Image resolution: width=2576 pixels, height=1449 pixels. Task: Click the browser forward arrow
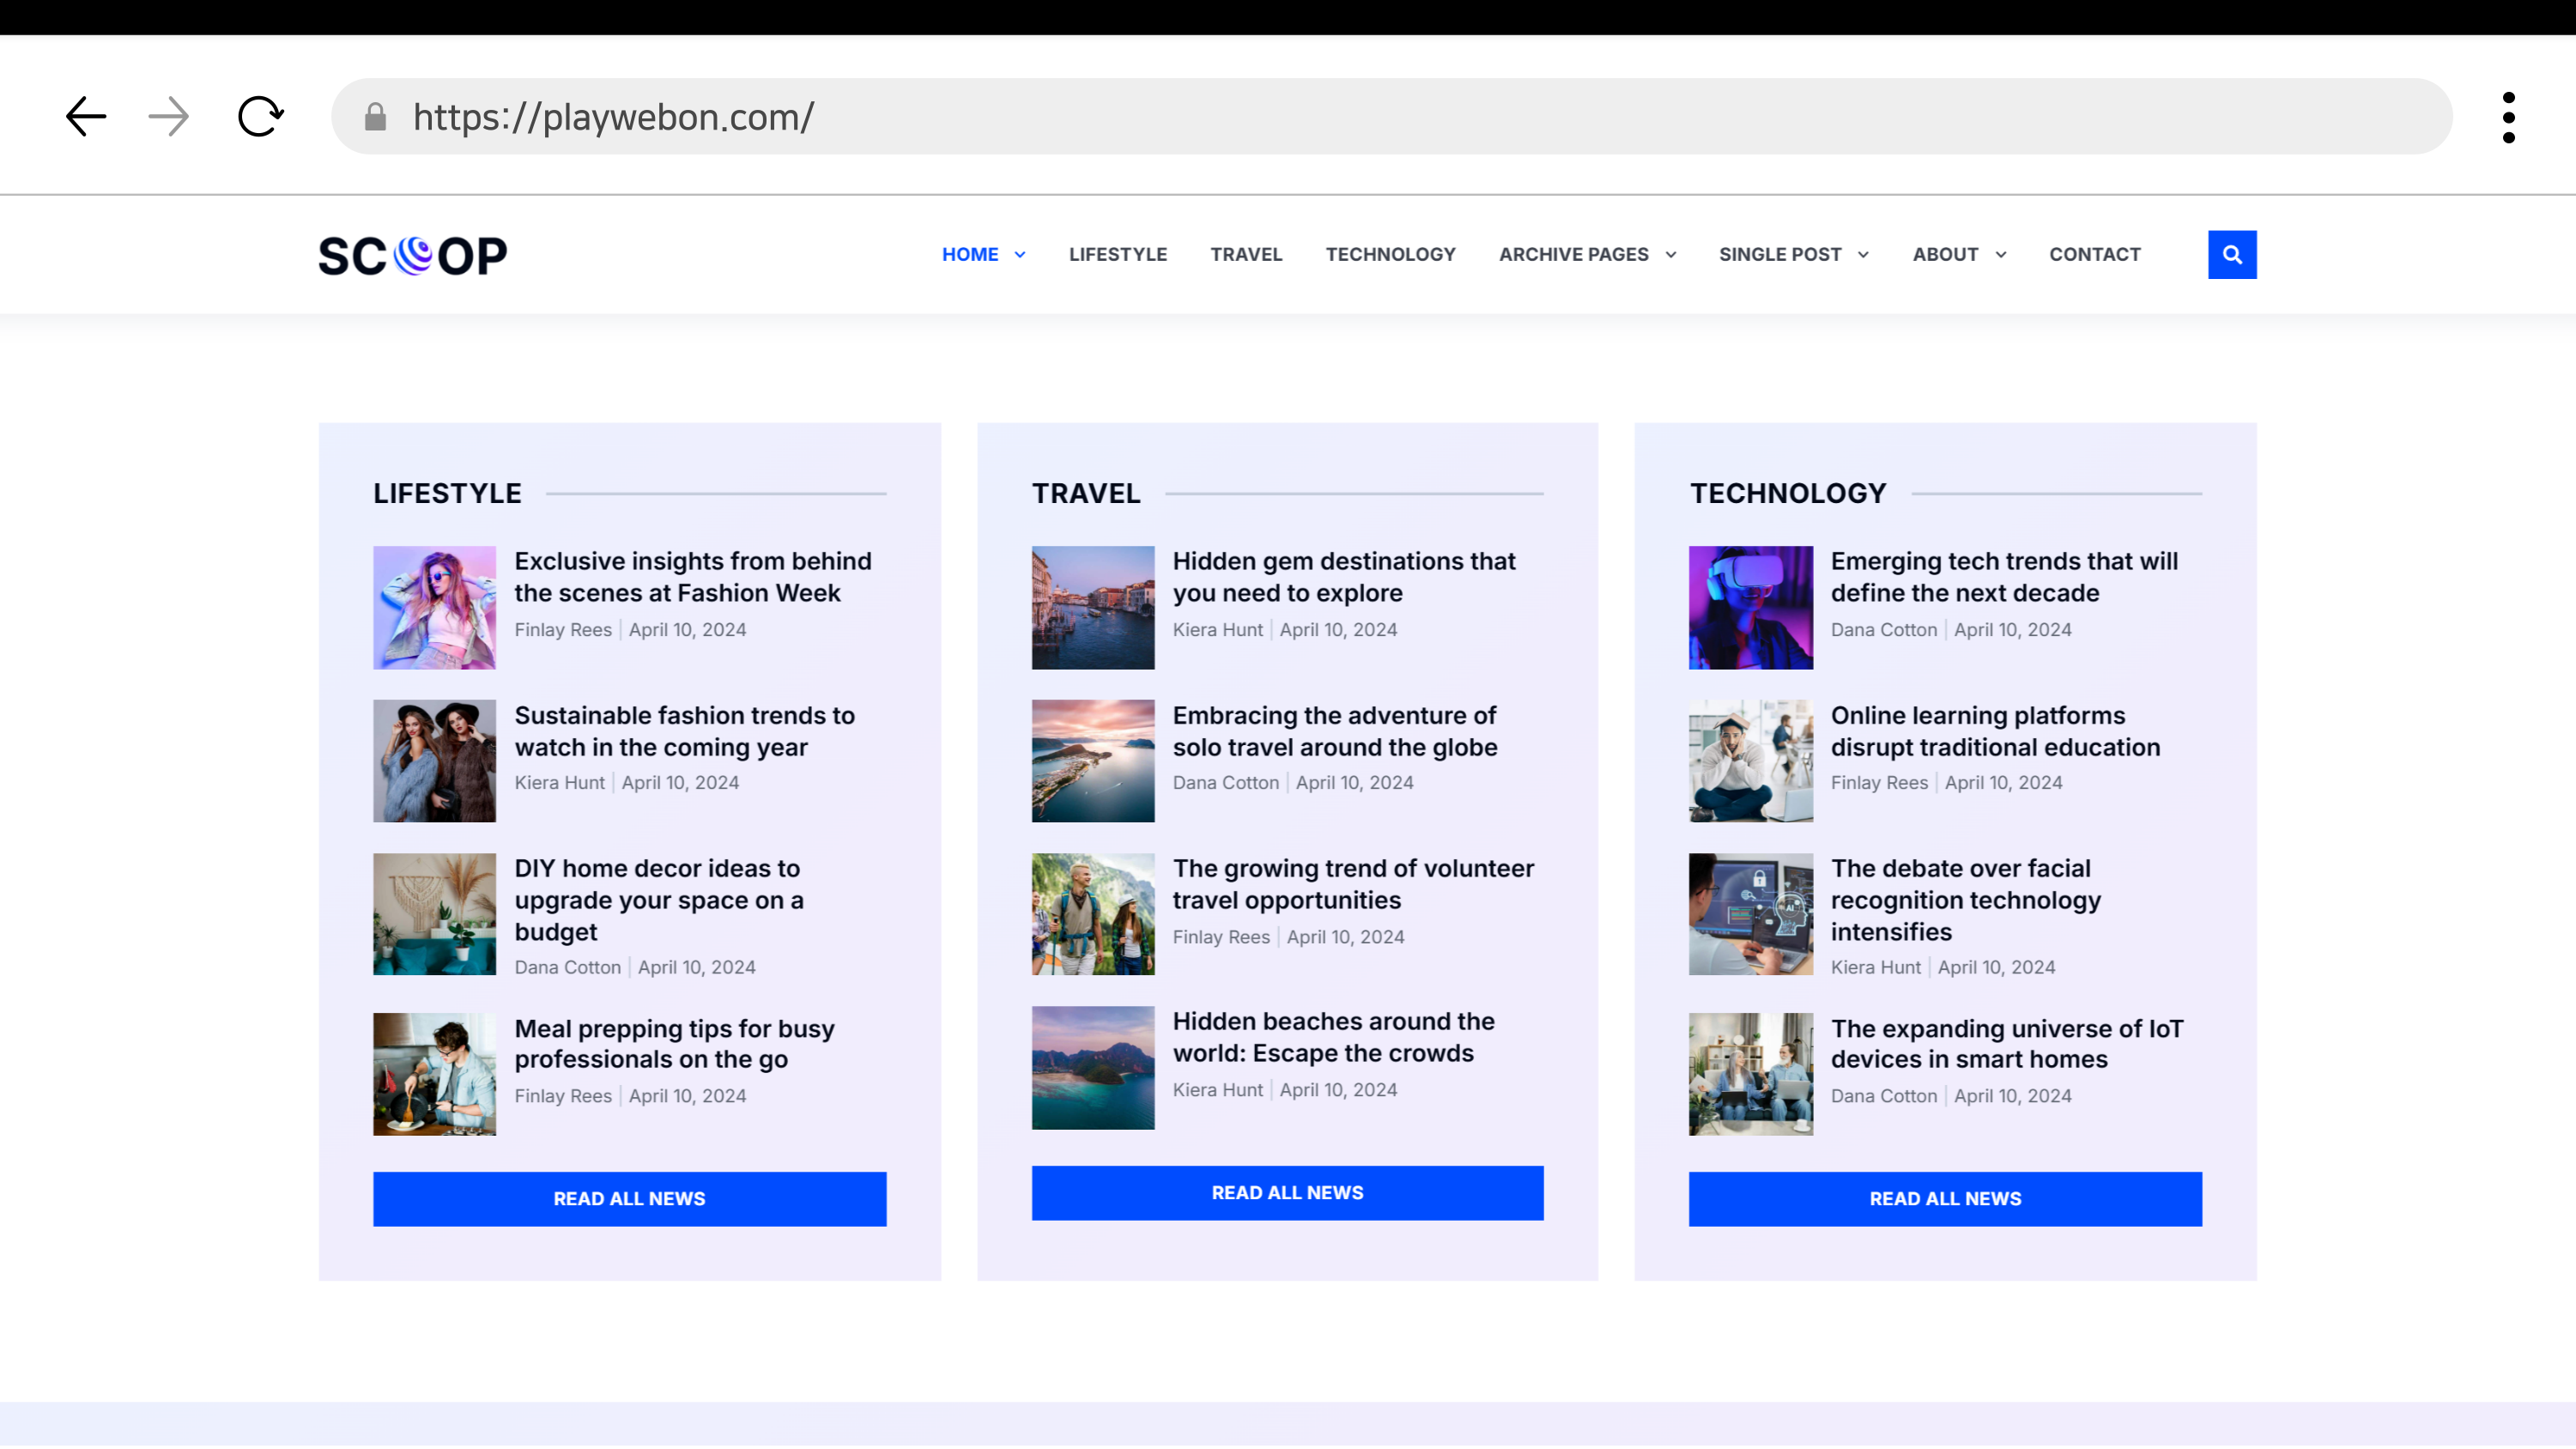pyautogui.click(x=168, y=117)
